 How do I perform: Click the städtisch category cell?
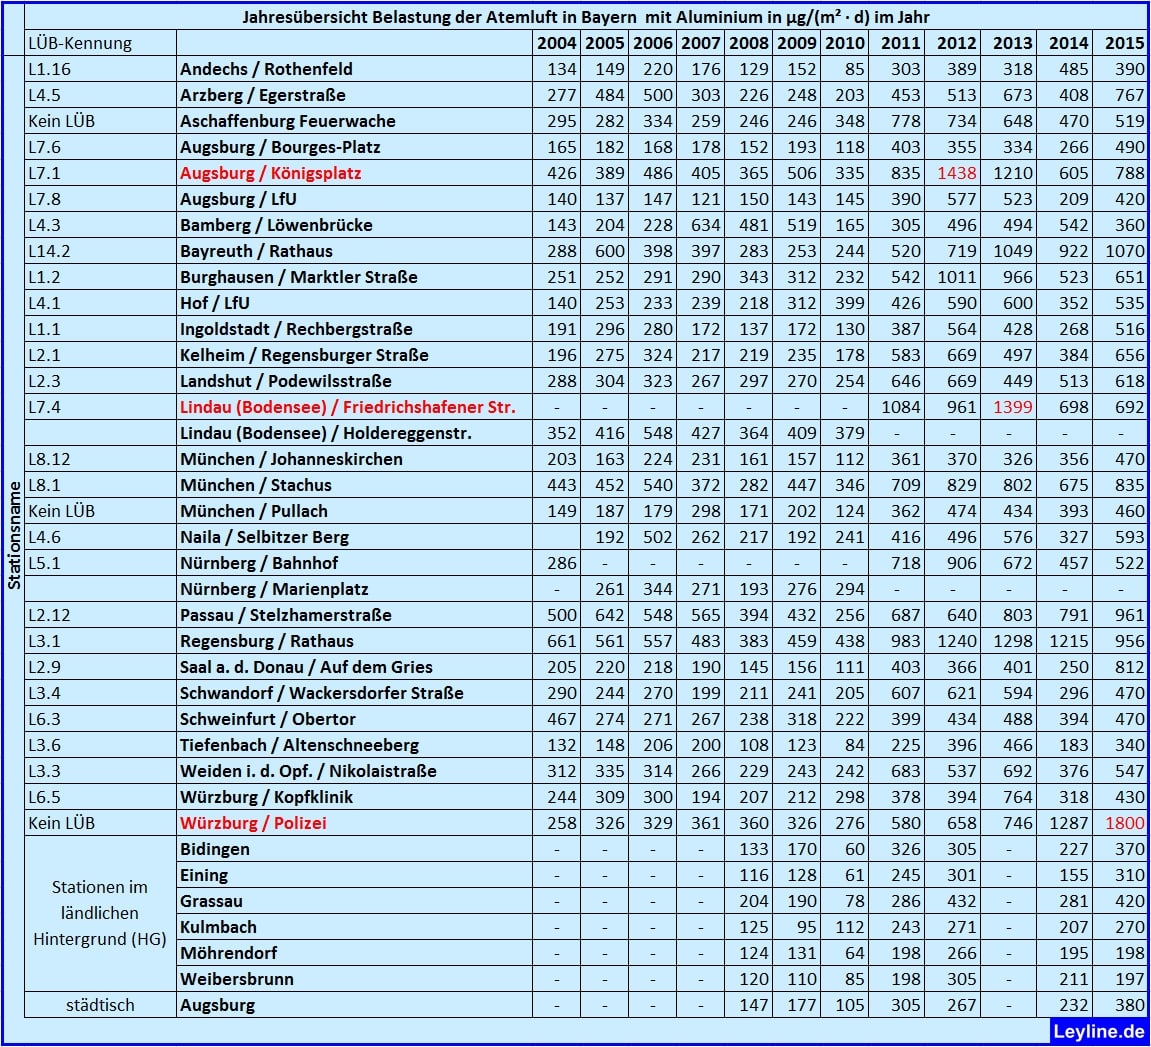(101, 1004)
